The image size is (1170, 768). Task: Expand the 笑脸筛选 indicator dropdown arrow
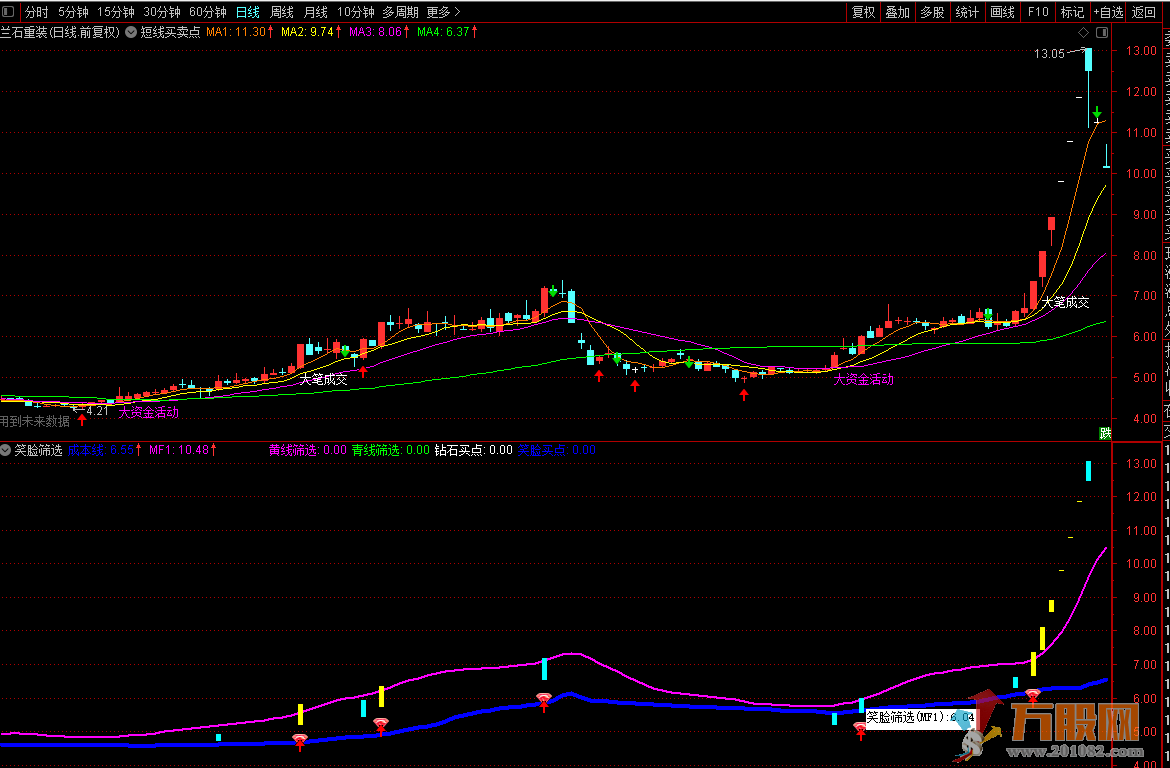pos(6,450)
